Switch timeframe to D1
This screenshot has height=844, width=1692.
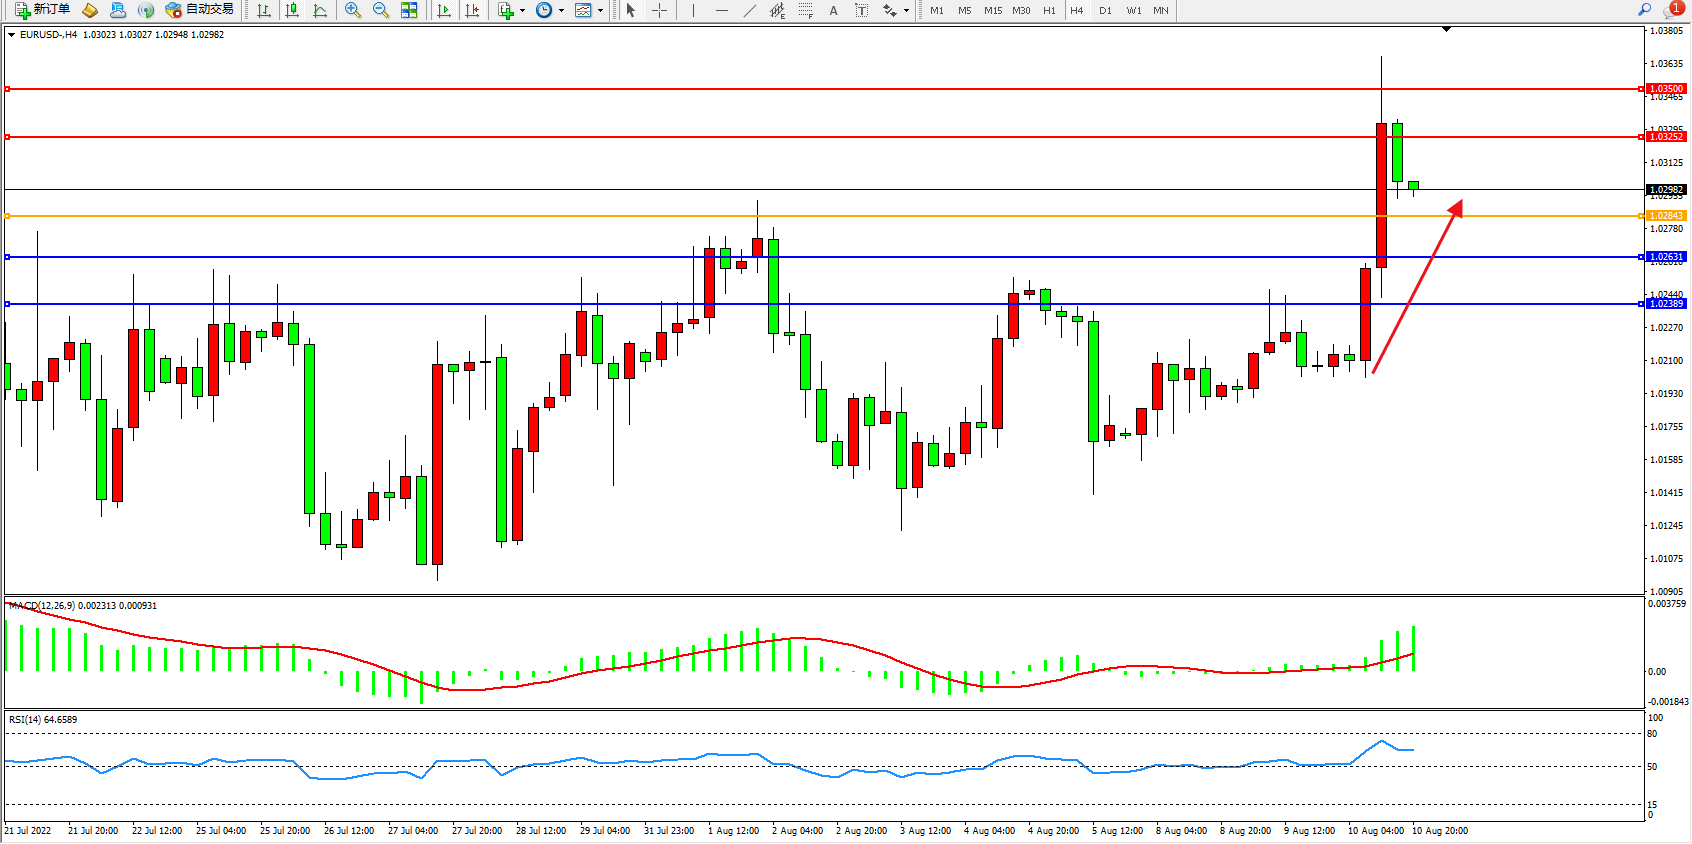point(1105,10)
